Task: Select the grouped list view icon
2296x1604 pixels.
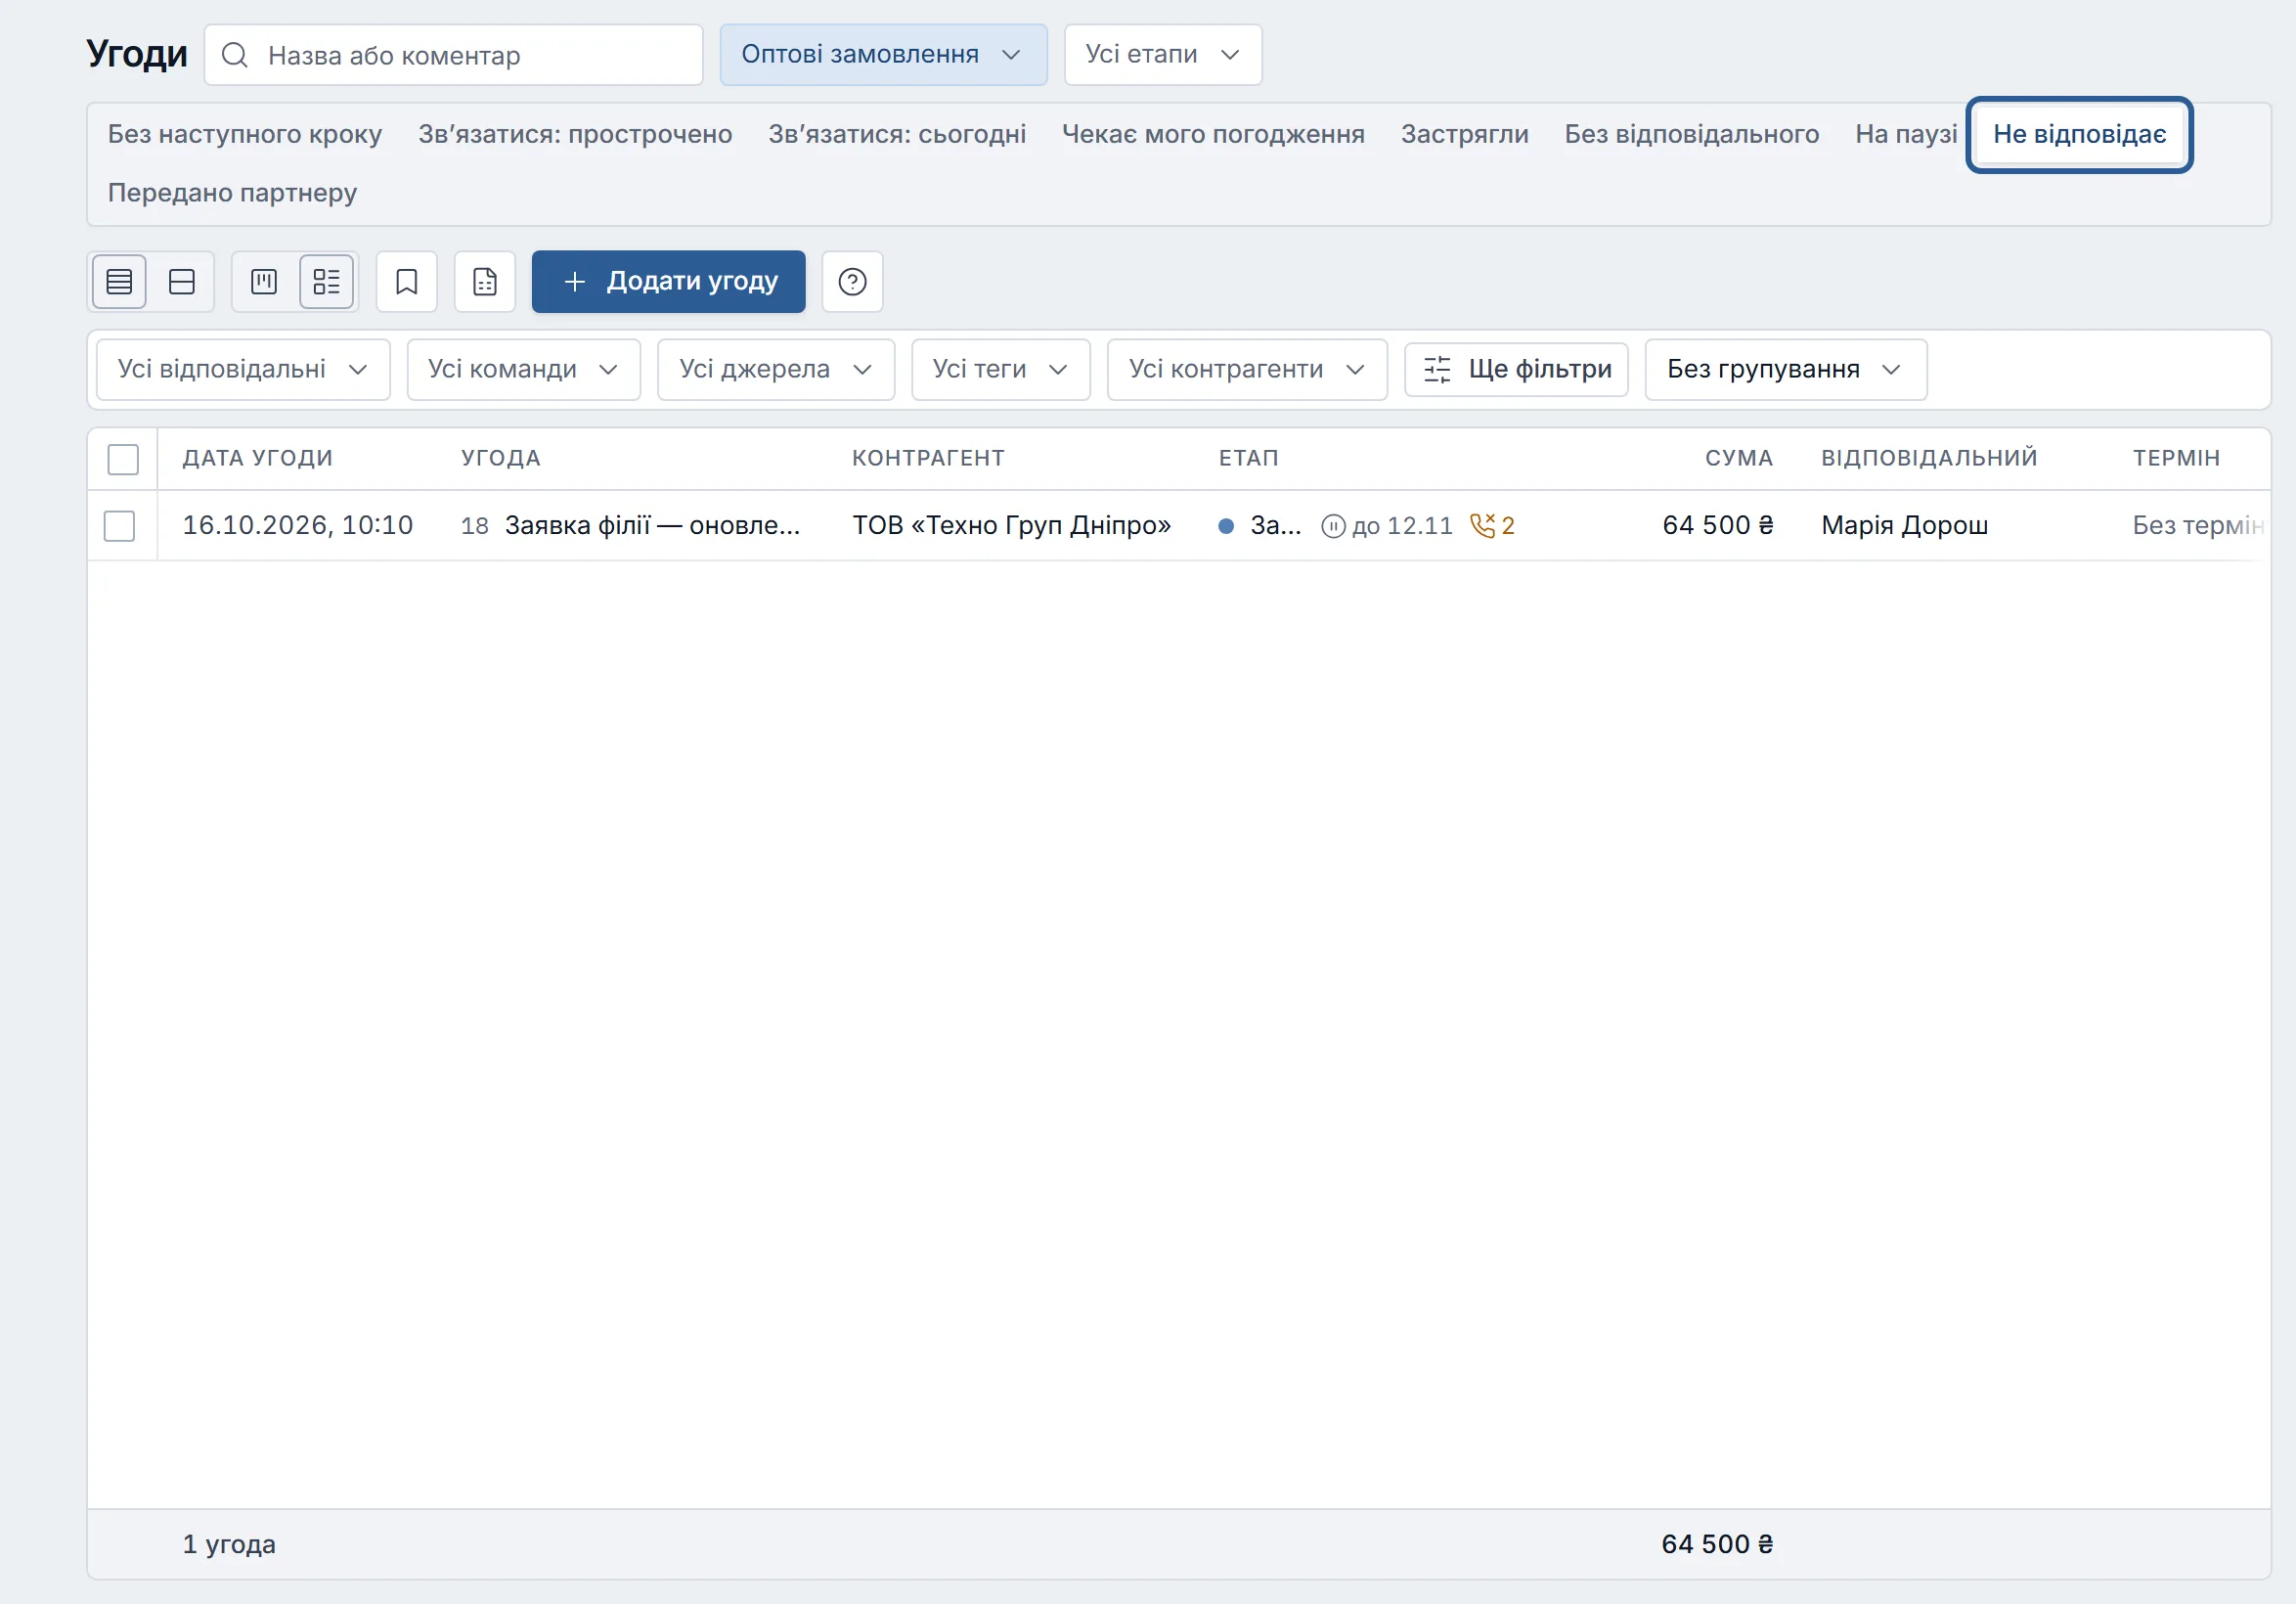Action: 327,282
